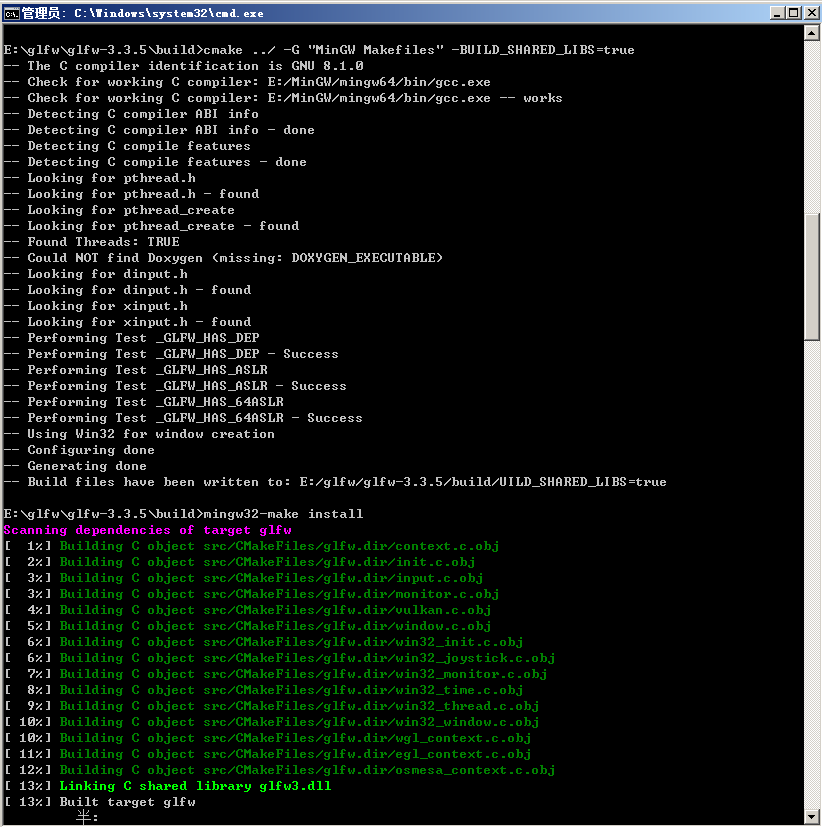Click 'Built target glfw' line
The image size is (822, 827).
pos(100,802)
